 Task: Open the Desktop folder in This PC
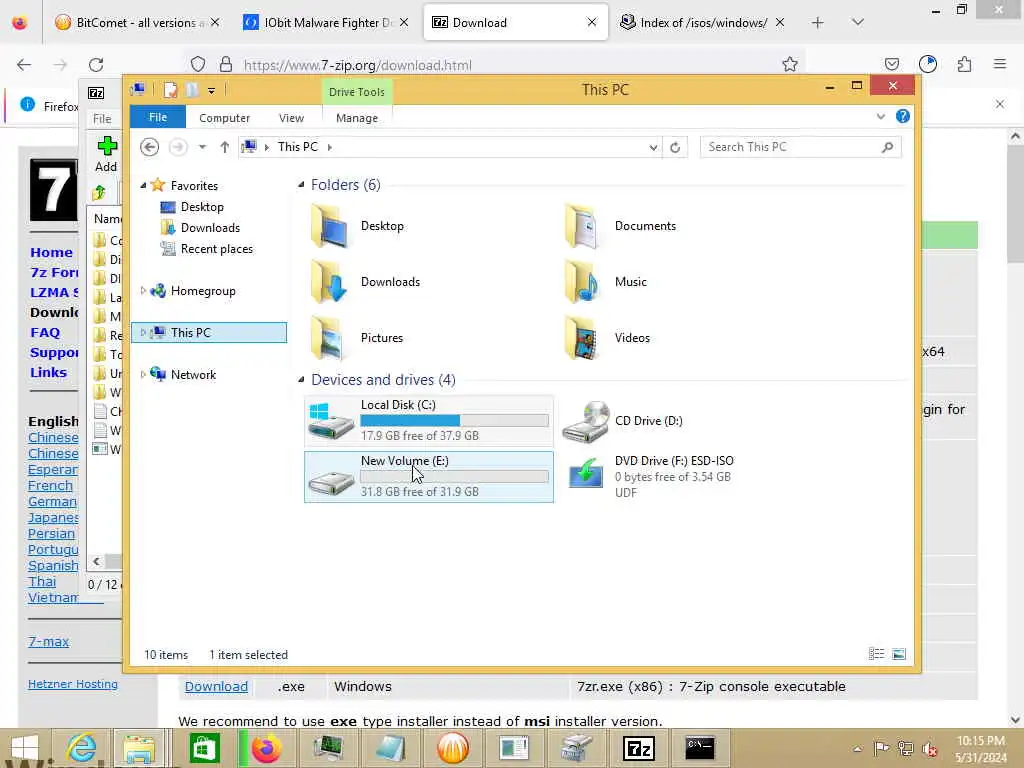[x=357, y=226]
